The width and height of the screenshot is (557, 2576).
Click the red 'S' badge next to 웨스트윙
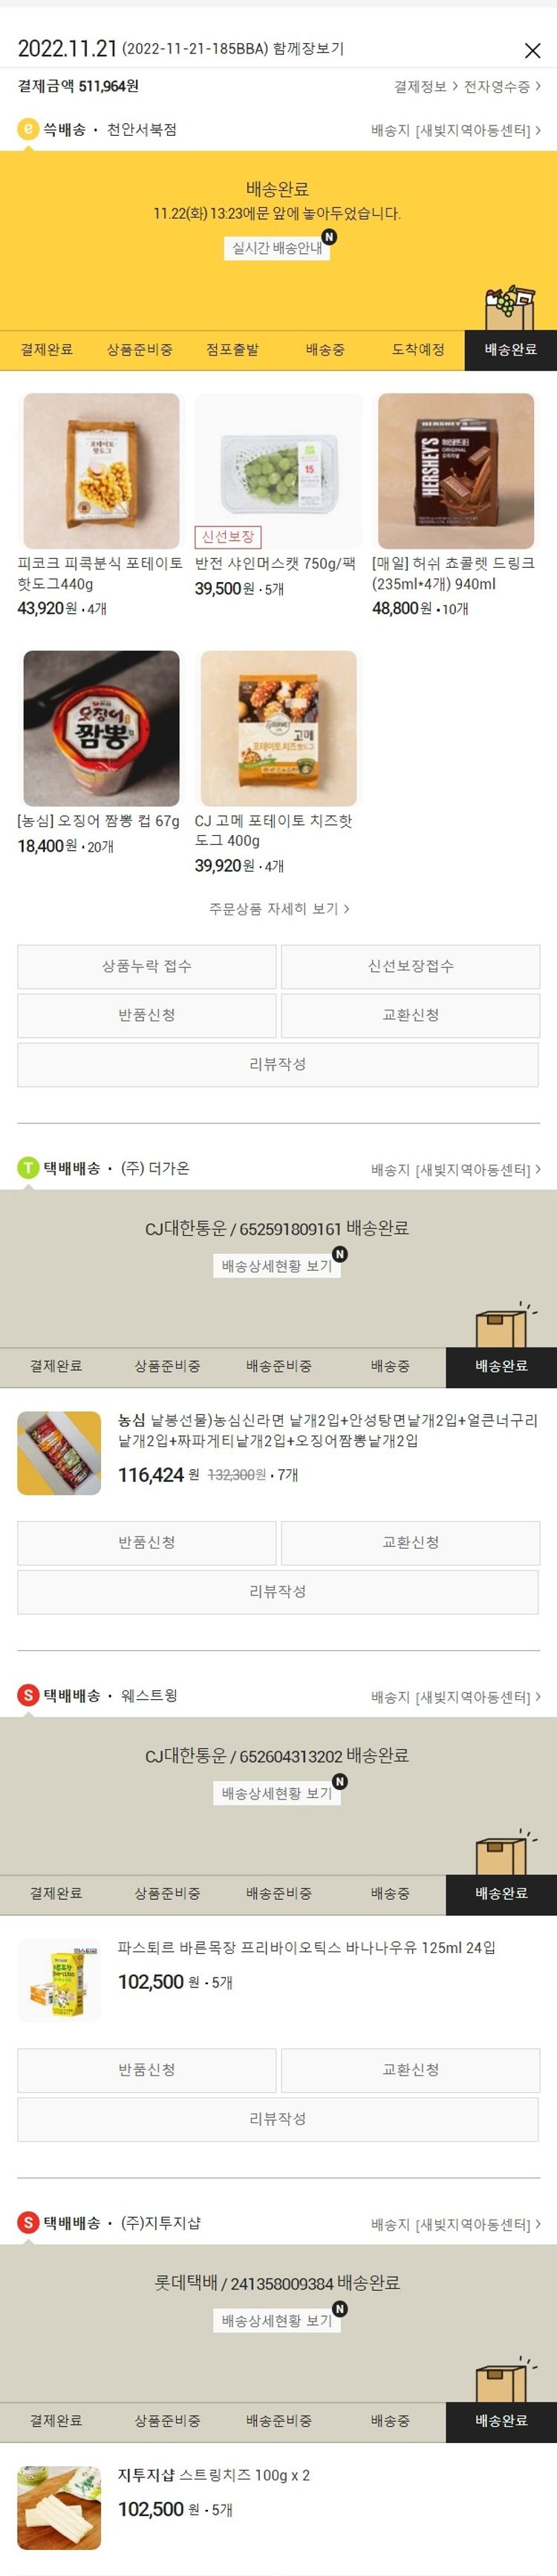(x=28, y=1695)
